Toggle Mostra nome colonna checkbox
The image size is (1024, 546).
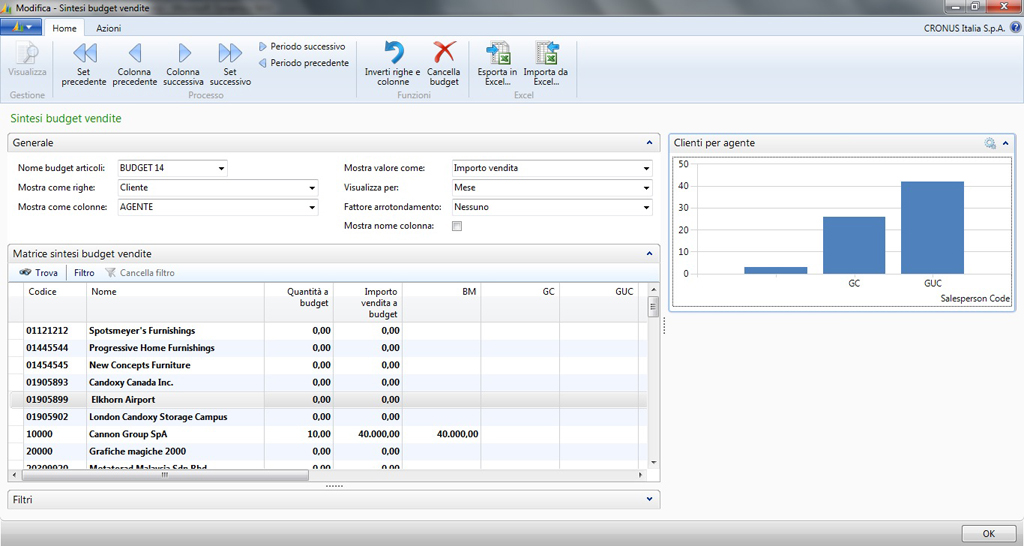(457, 227)
